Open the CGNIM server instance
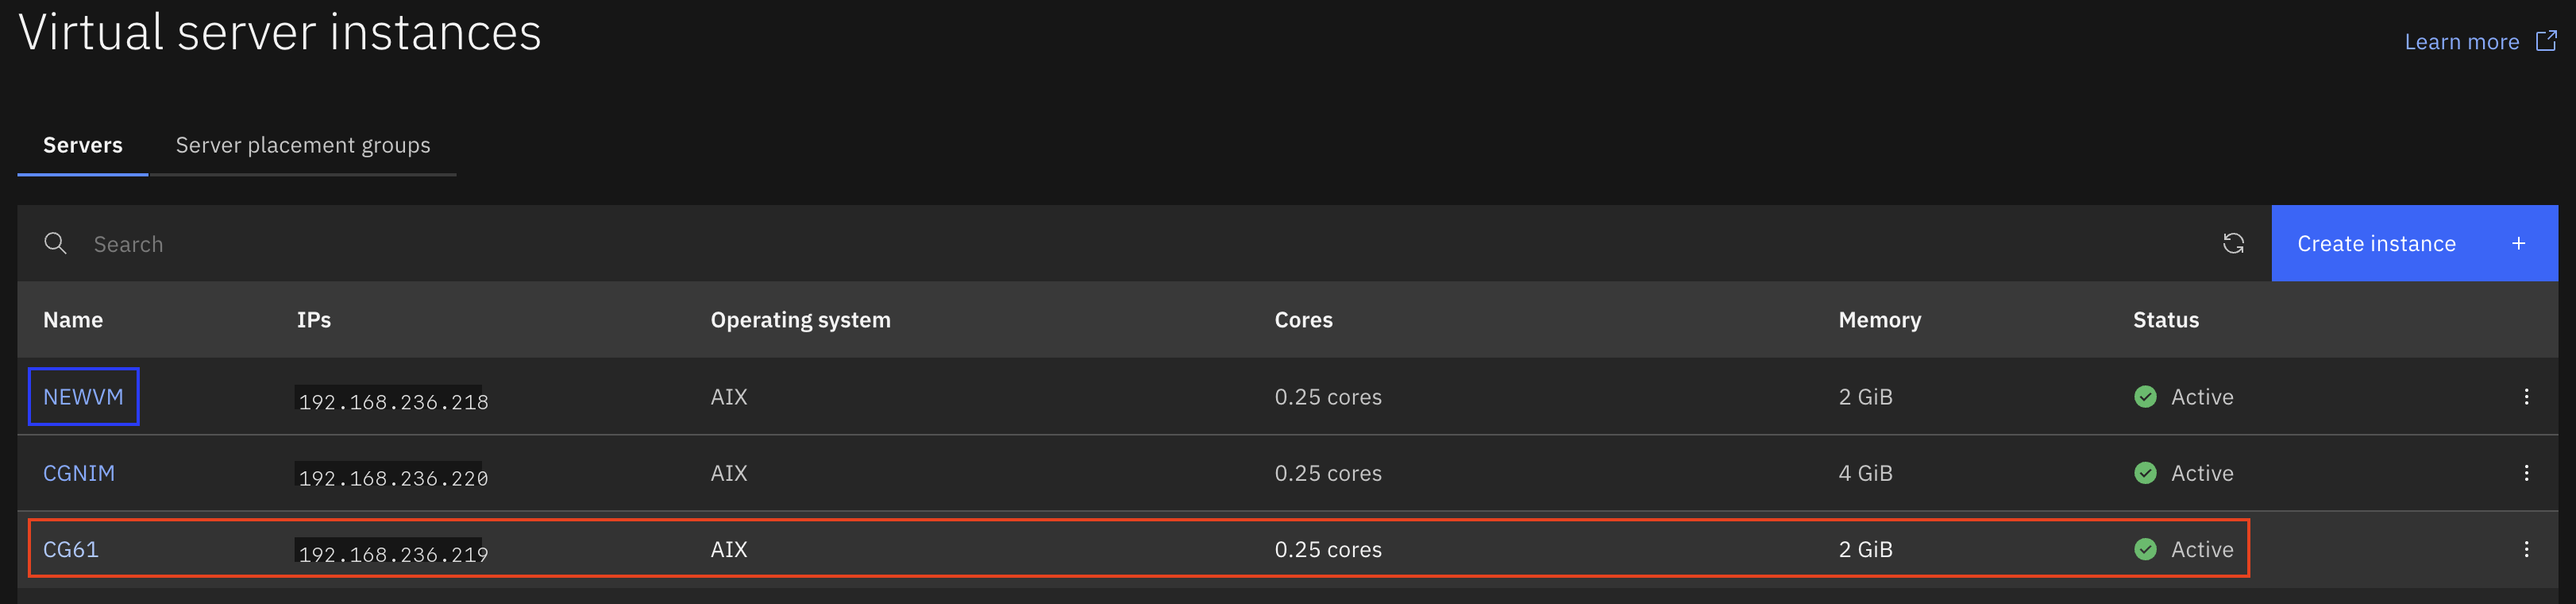 (79, 473)
